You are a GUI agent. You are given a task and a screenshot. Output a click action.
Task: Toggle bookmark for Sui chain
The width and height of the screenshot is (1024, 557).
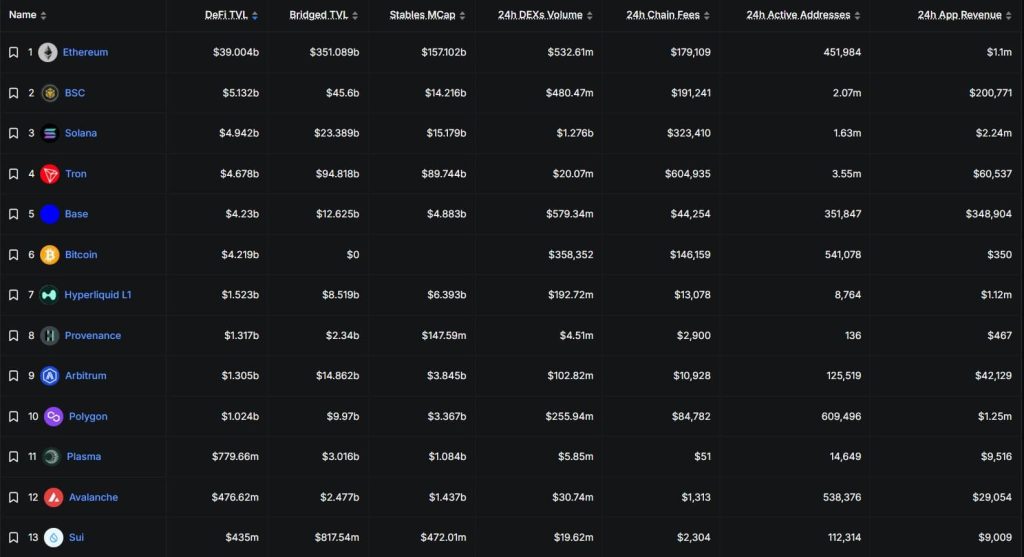point(13,537)
